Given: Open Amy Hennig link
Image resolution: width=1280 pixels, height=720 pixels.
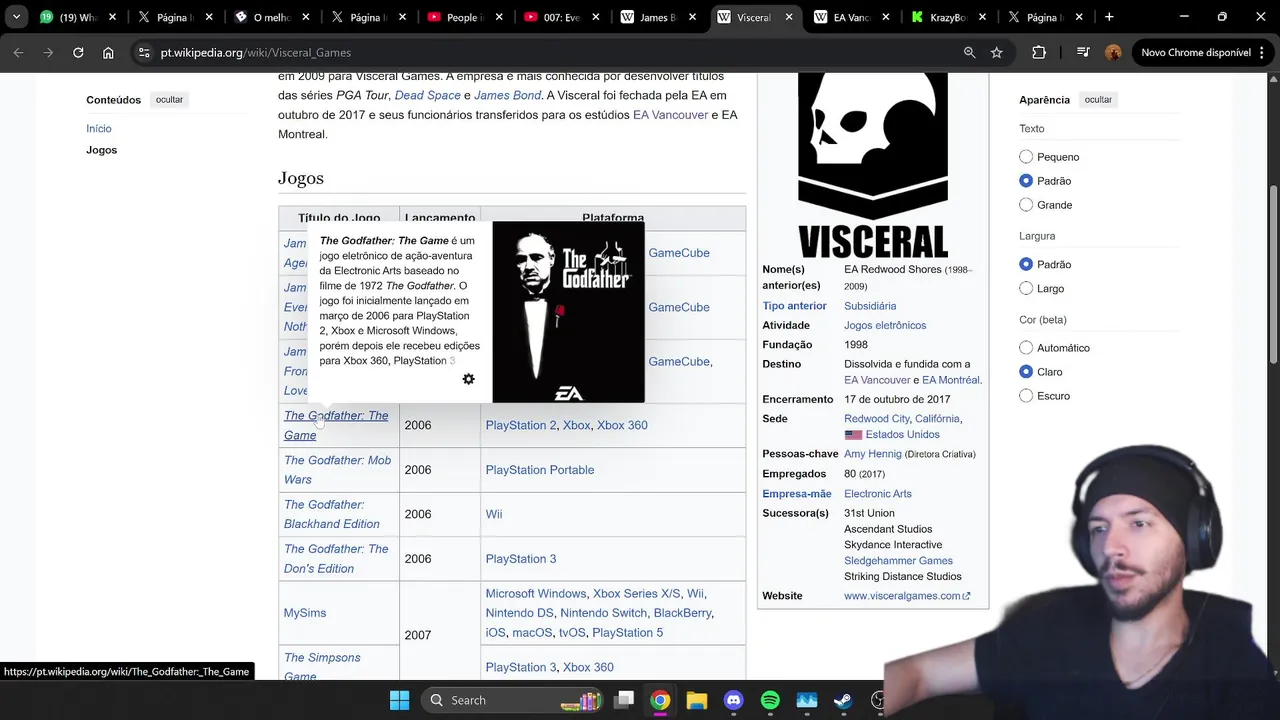Looking at the screenshot, I should click(x=873, y=454).
